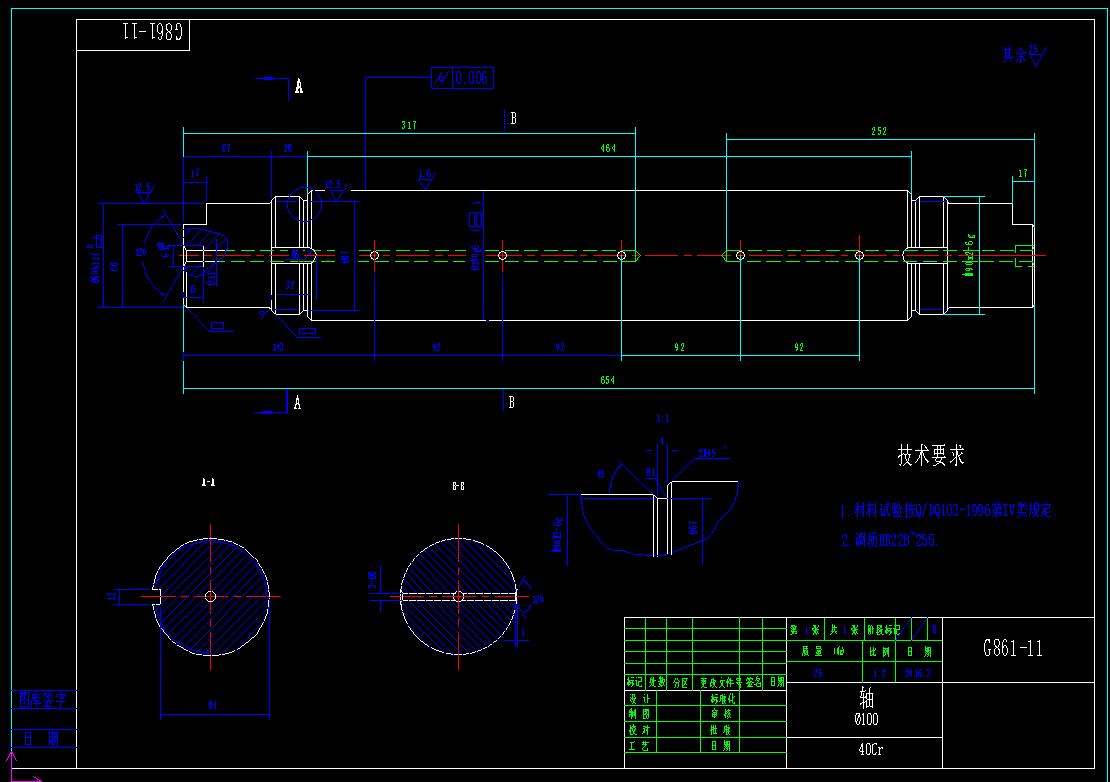
Task: Select the overall 654 length dimension
Action: click(x=607, y=380)
